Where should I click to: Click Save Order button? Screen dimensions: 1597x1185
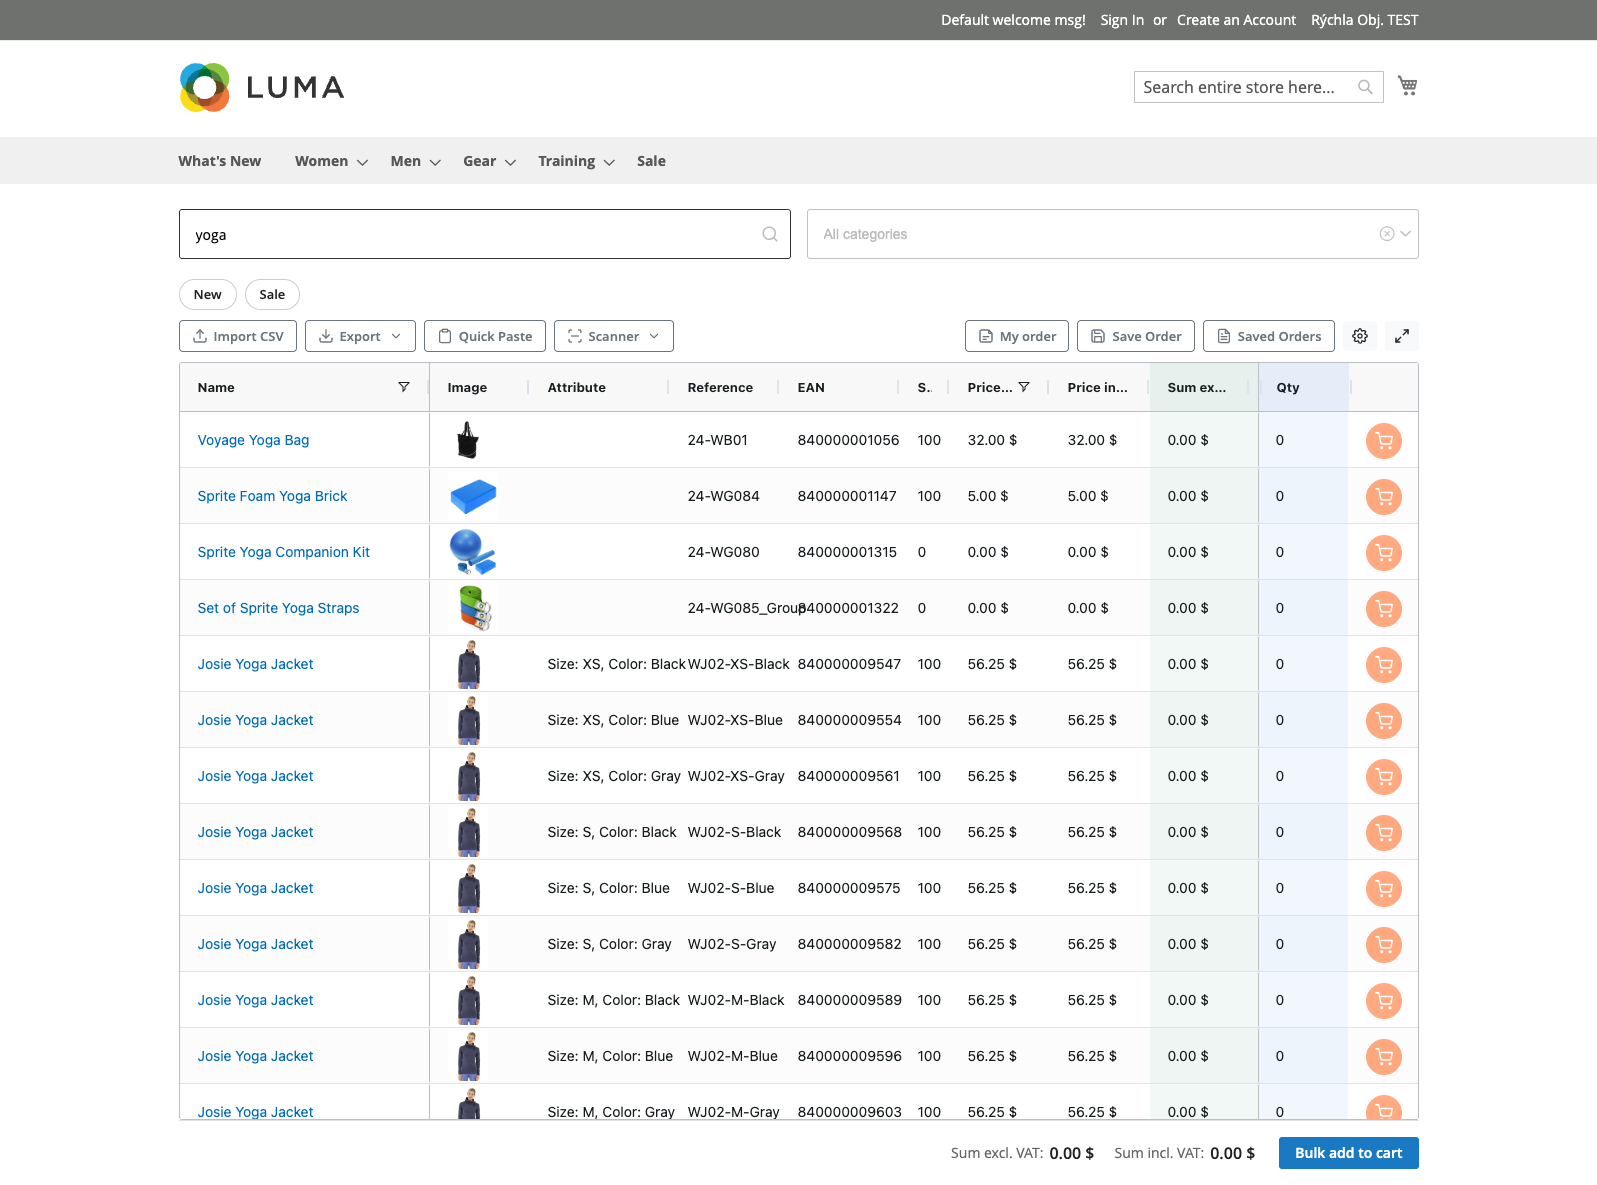[1136, 336]
